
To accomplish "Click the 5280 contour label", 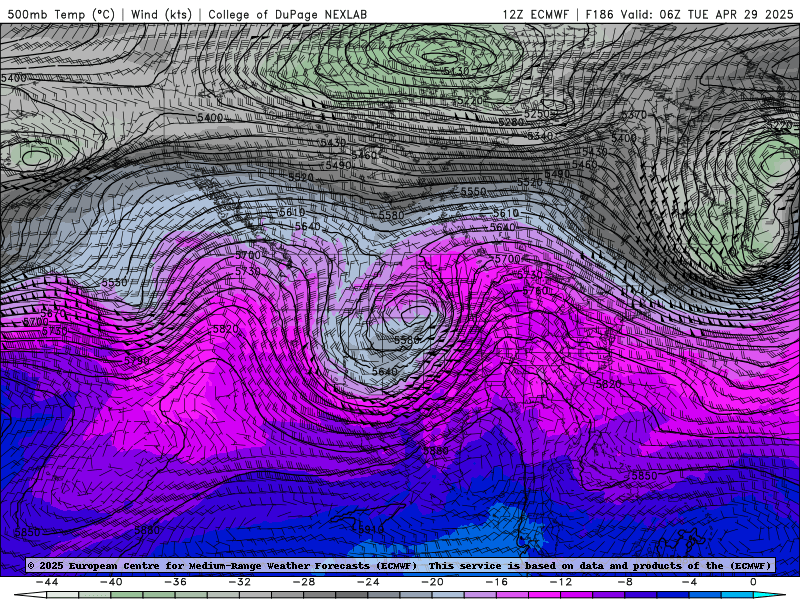I will tap(511, 122).
